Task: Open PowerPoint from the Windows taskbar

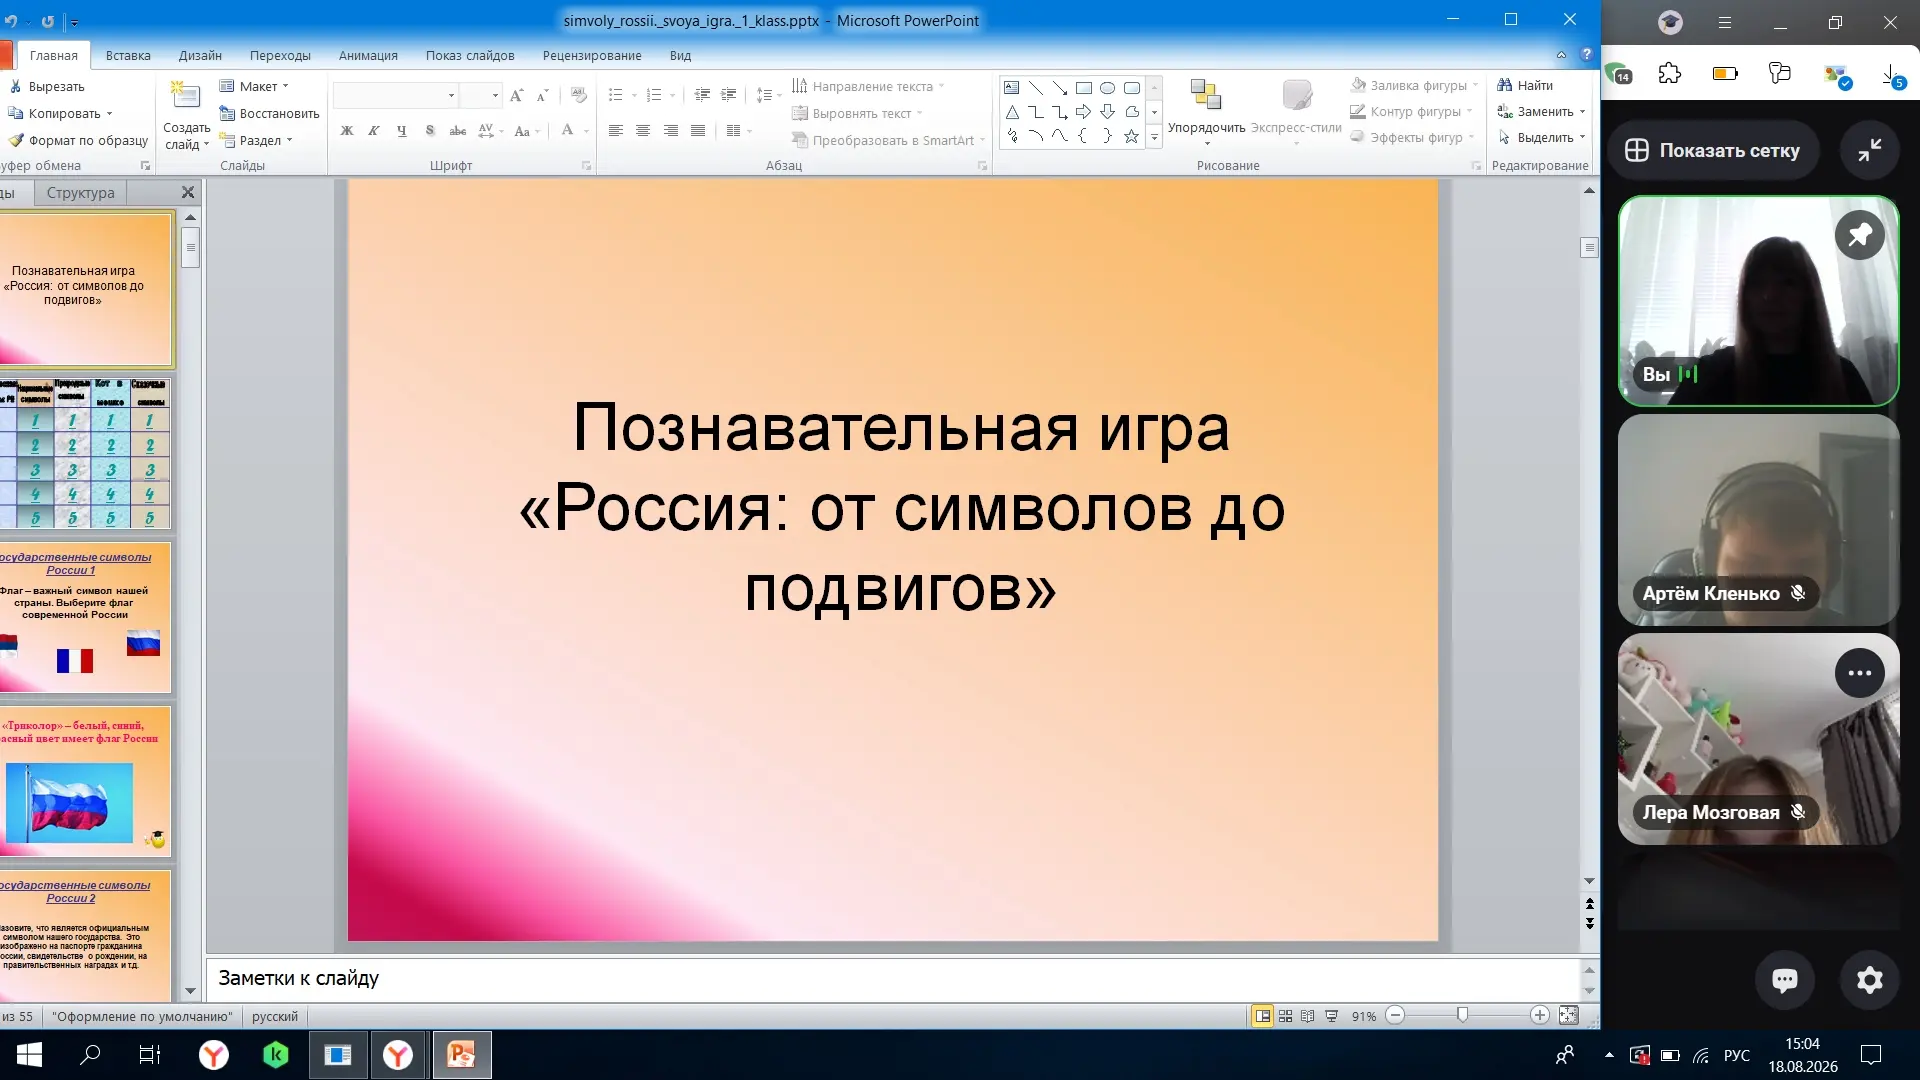Action: 461,1055
